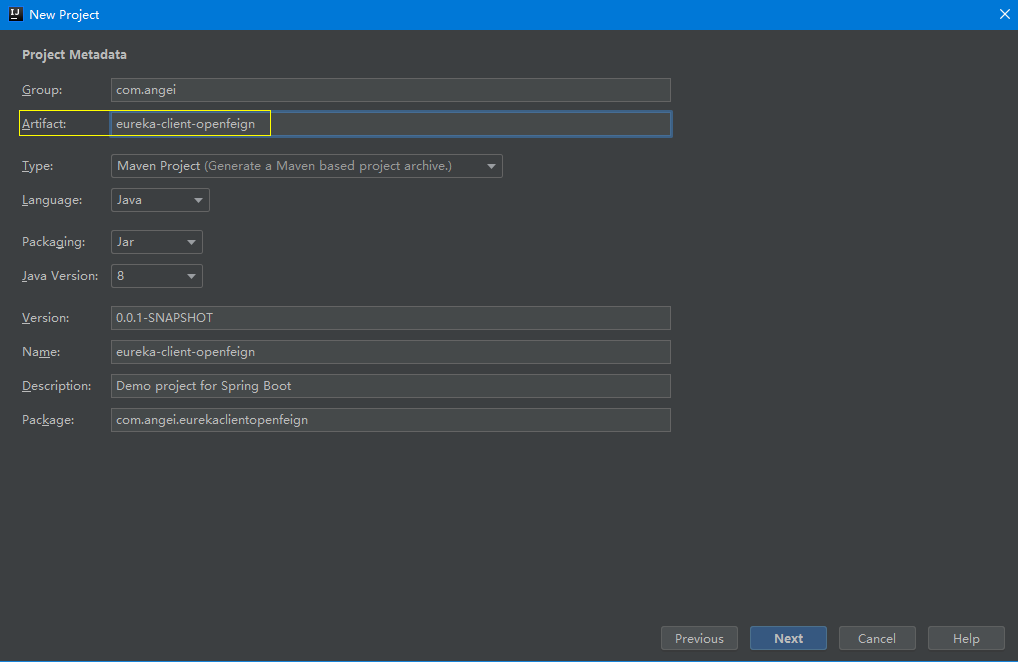Click the IntelliJ IDEA icon in title bar

[x=15, y=15]
